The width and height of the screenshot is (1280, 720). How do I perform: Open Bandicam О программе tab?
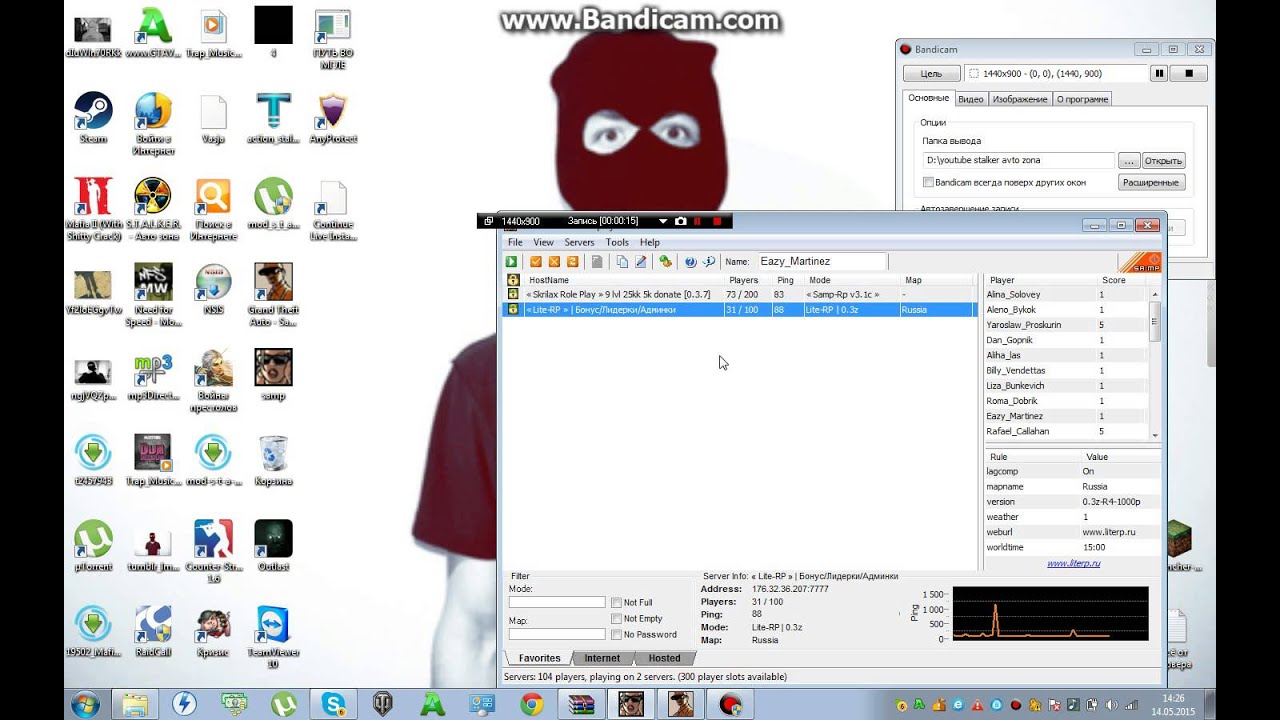tap(1082, 99)
